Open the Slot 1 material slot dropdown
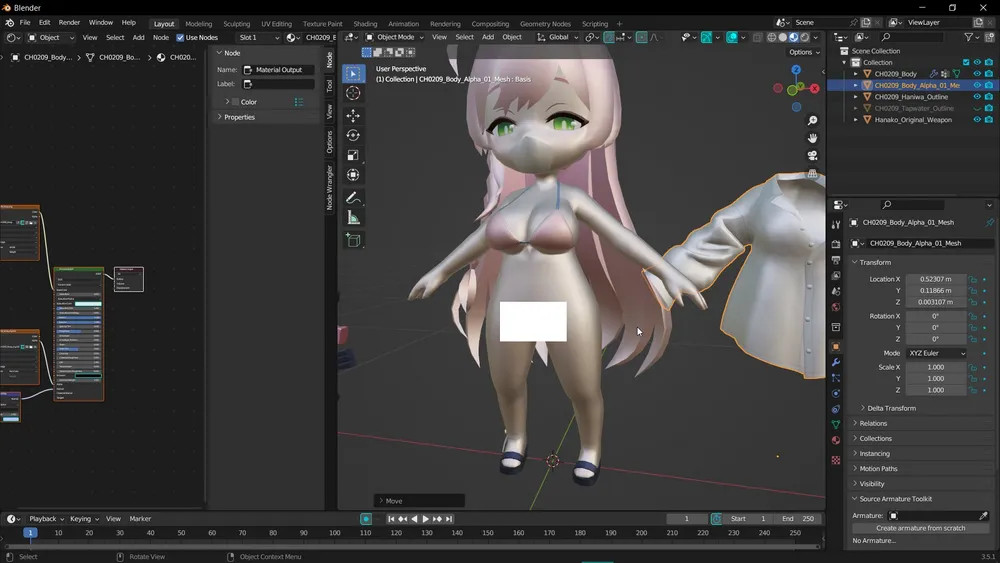Viewport: 1000px width, 563px height. (258, 38)
